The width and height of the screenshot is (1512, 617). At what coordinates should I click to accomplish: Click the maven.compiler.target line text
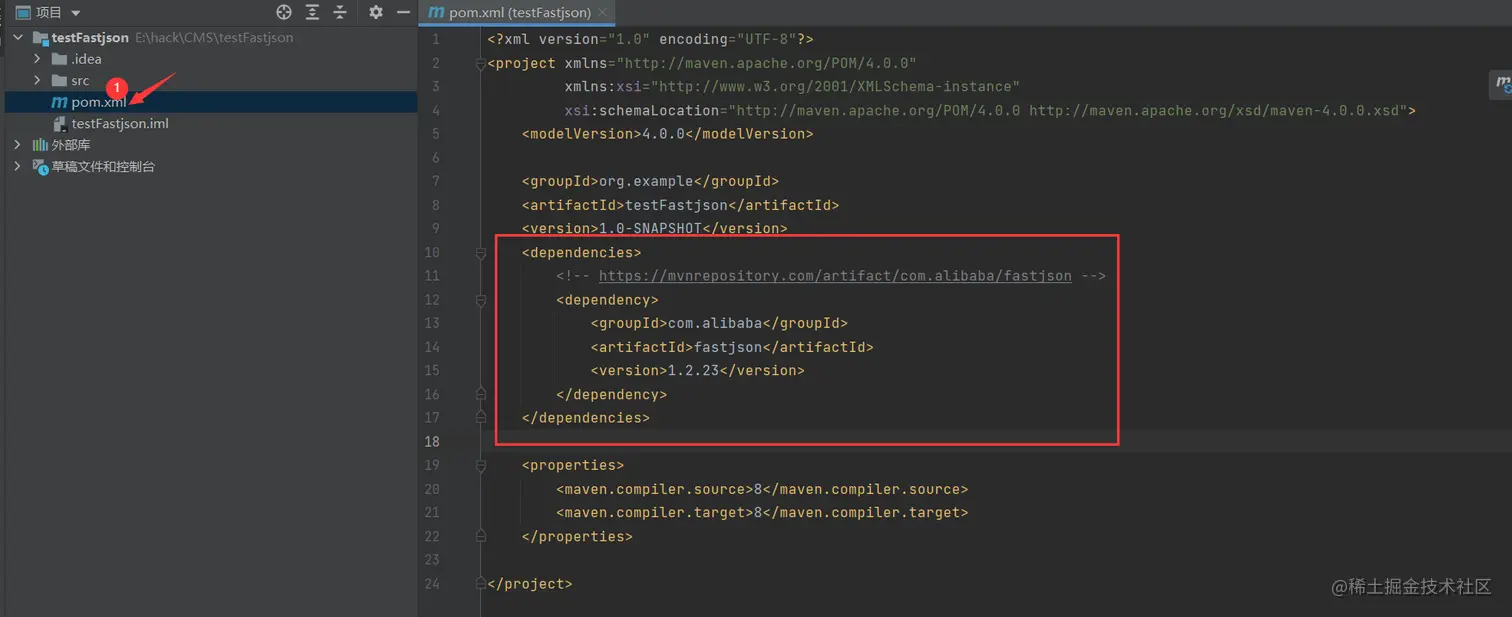tap(762, 512)
